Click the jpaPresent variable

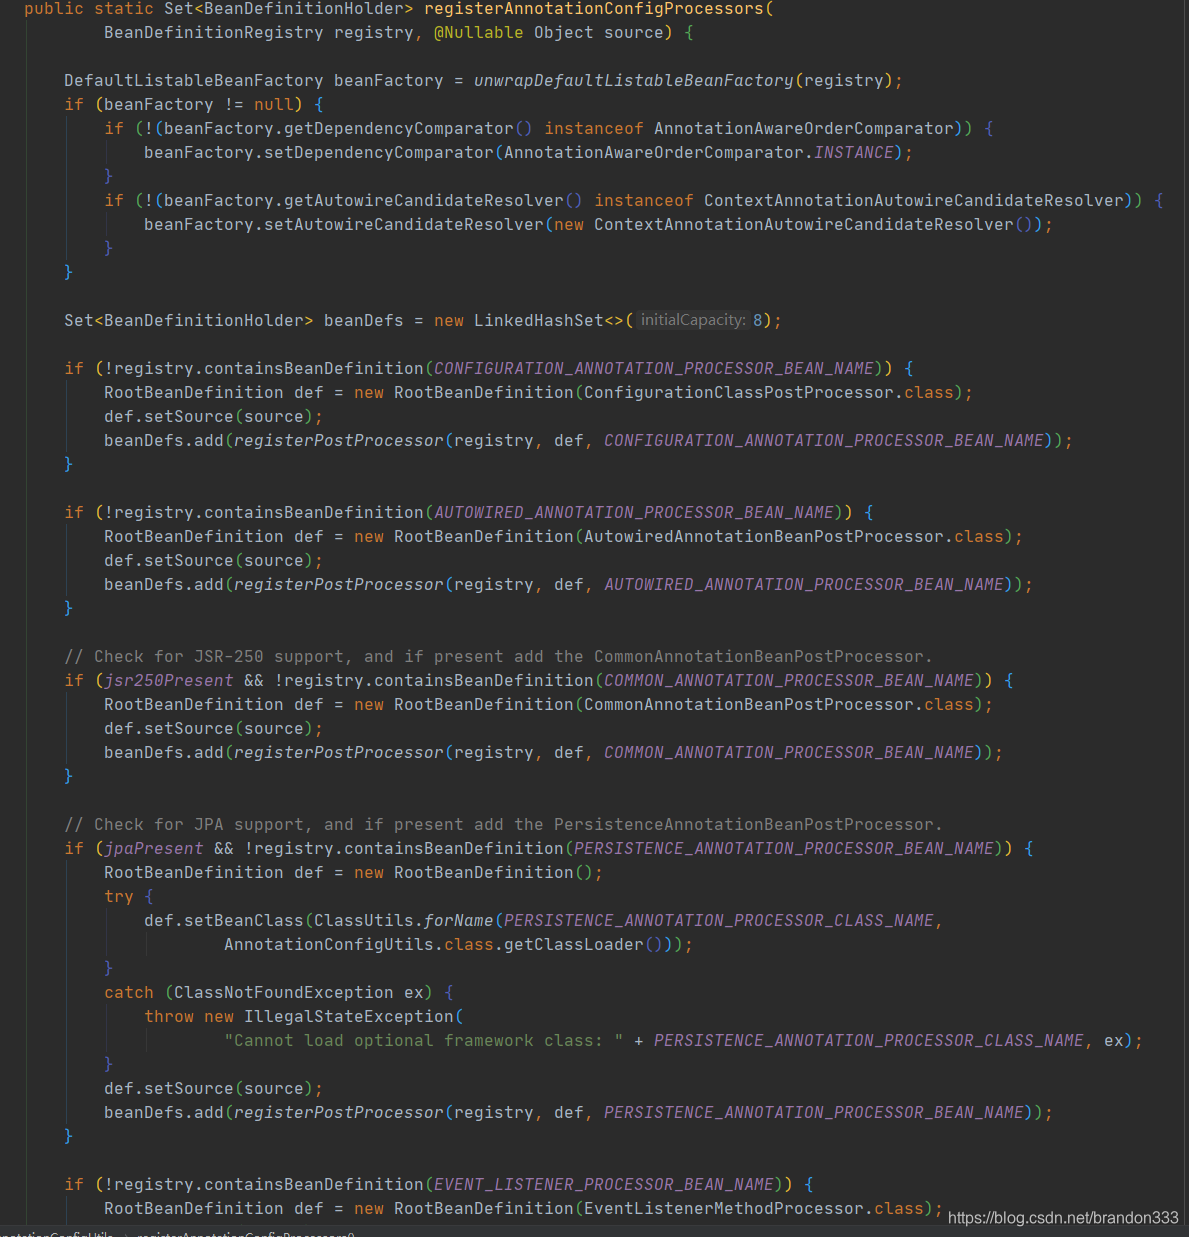(x=154, y=849)
